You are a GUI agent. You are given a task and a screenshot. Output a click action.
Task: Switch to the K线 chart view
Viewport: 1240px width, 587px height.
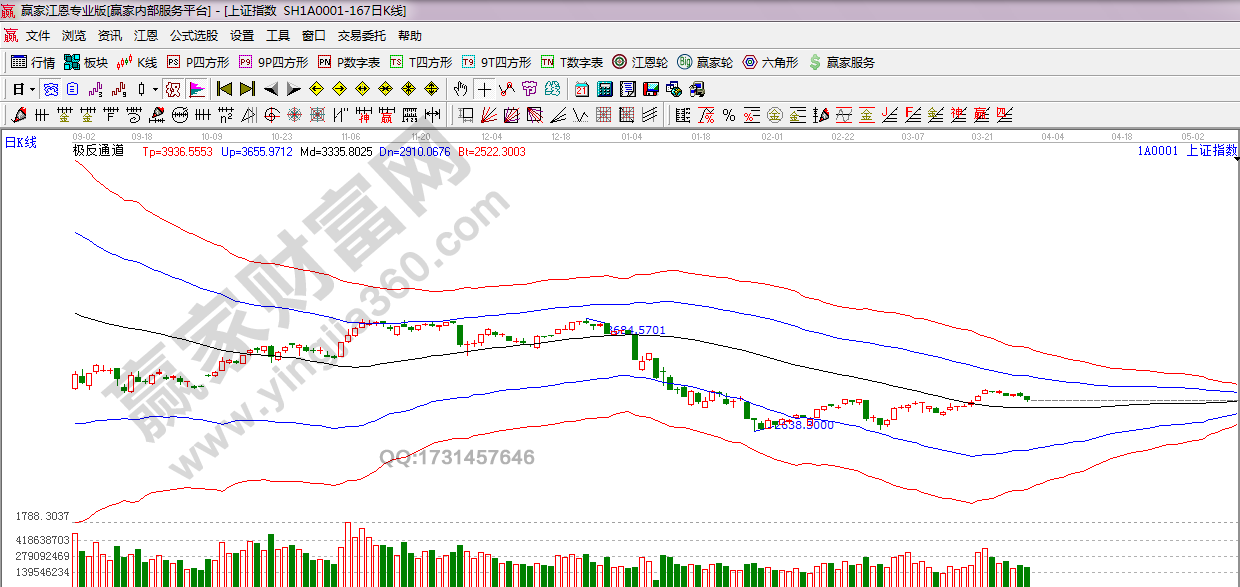click(137, 62)
